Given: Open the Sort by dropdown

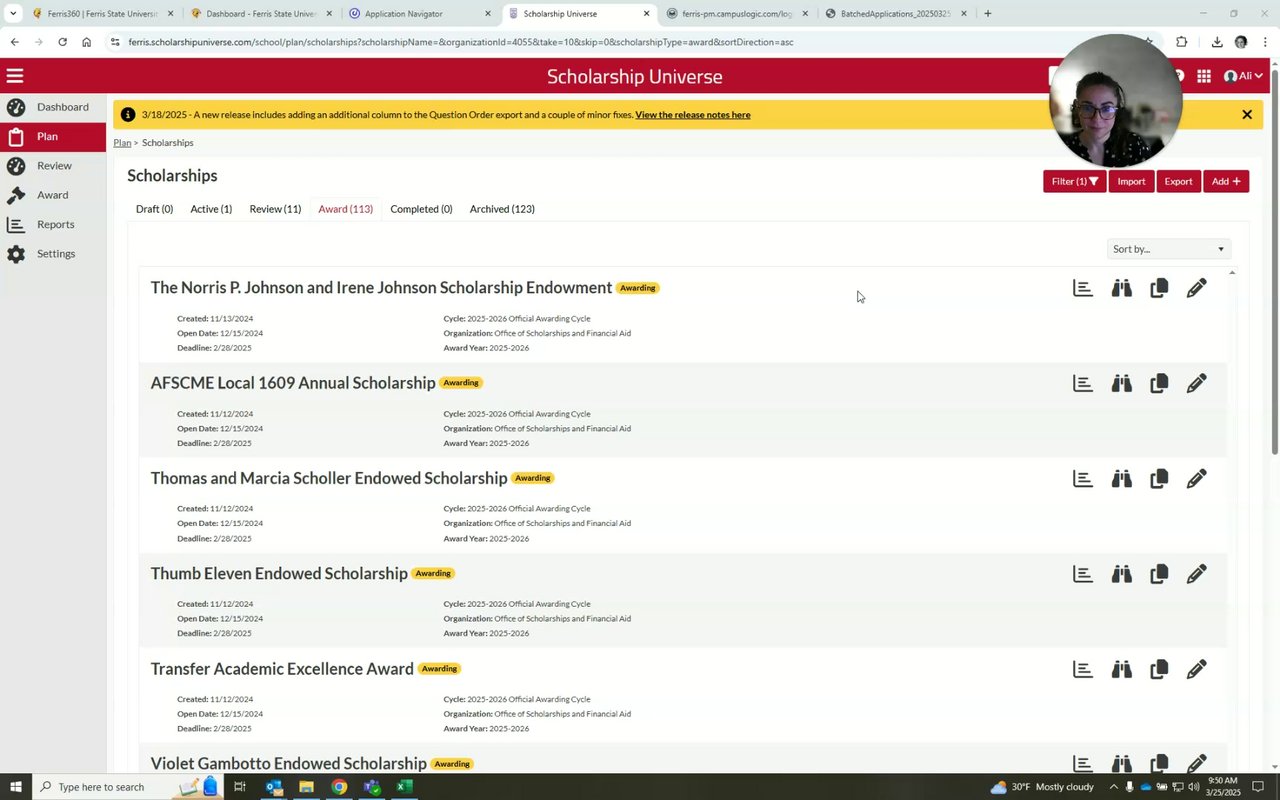Looking at the screenshot, I should 1168,249.
